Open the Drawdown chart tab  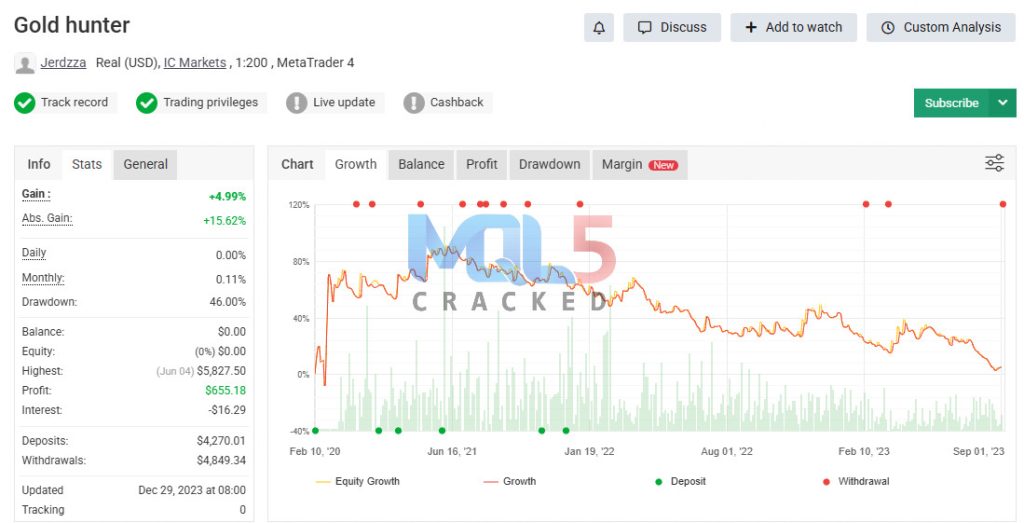(550, 165)
